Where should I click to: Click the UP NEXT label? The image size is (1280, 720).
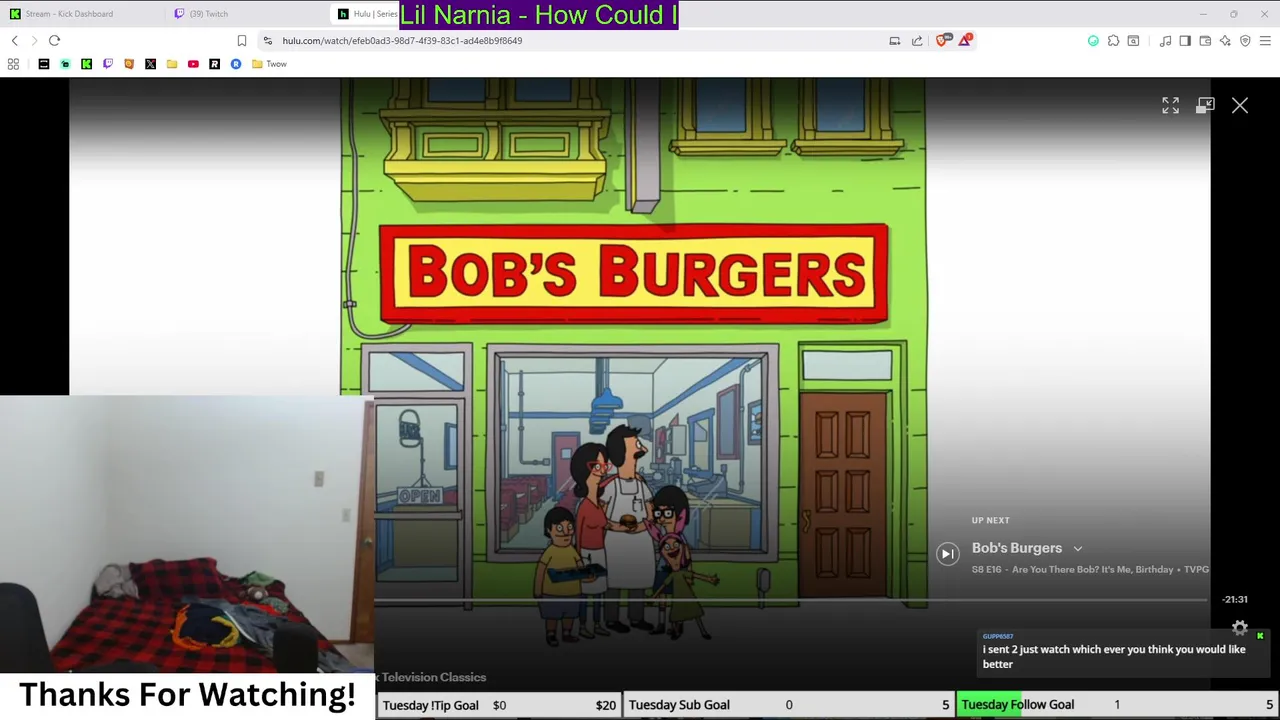[990, 520]
